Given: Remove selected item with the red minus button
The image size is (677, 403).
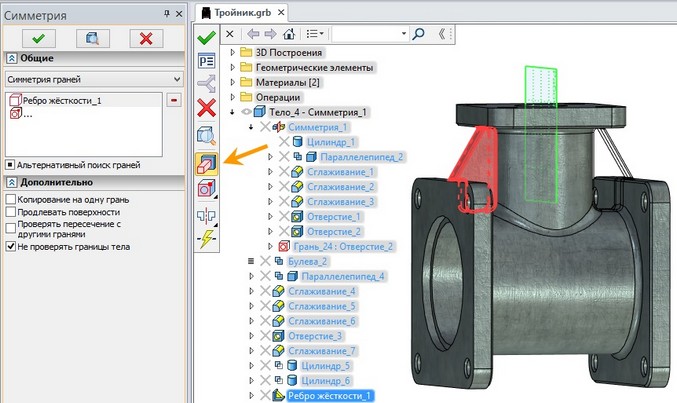Looking at the screenshot, I should [x=174, y=101].
